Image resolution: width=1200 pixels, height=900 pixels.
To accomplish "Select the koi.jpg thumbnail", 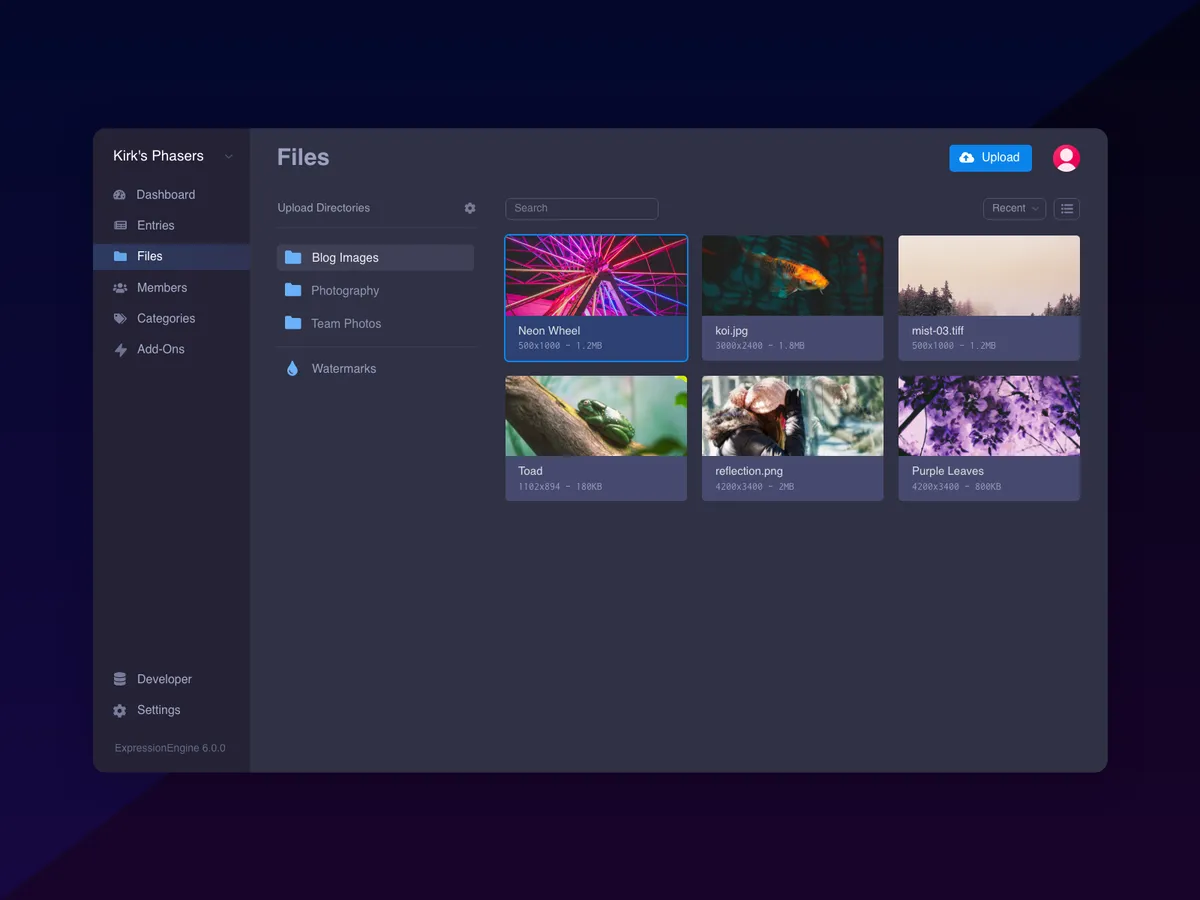I will pyautogui.click(x=792, y=273).
